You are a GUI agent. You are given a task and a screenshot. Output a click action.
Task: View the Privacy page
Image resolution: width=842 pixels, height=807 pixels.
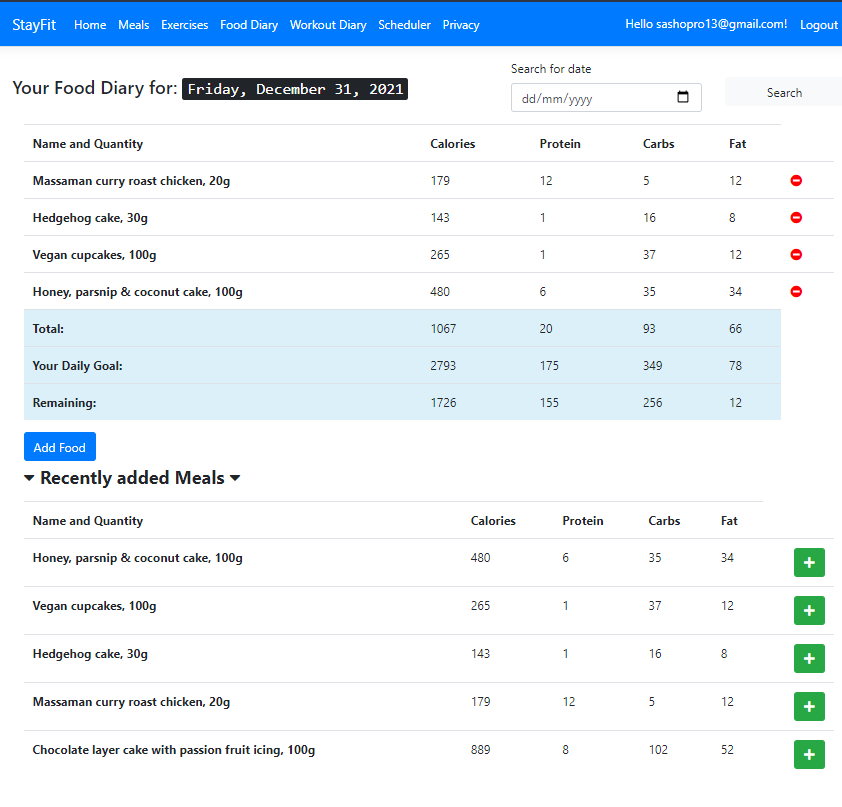pos(461,25)
